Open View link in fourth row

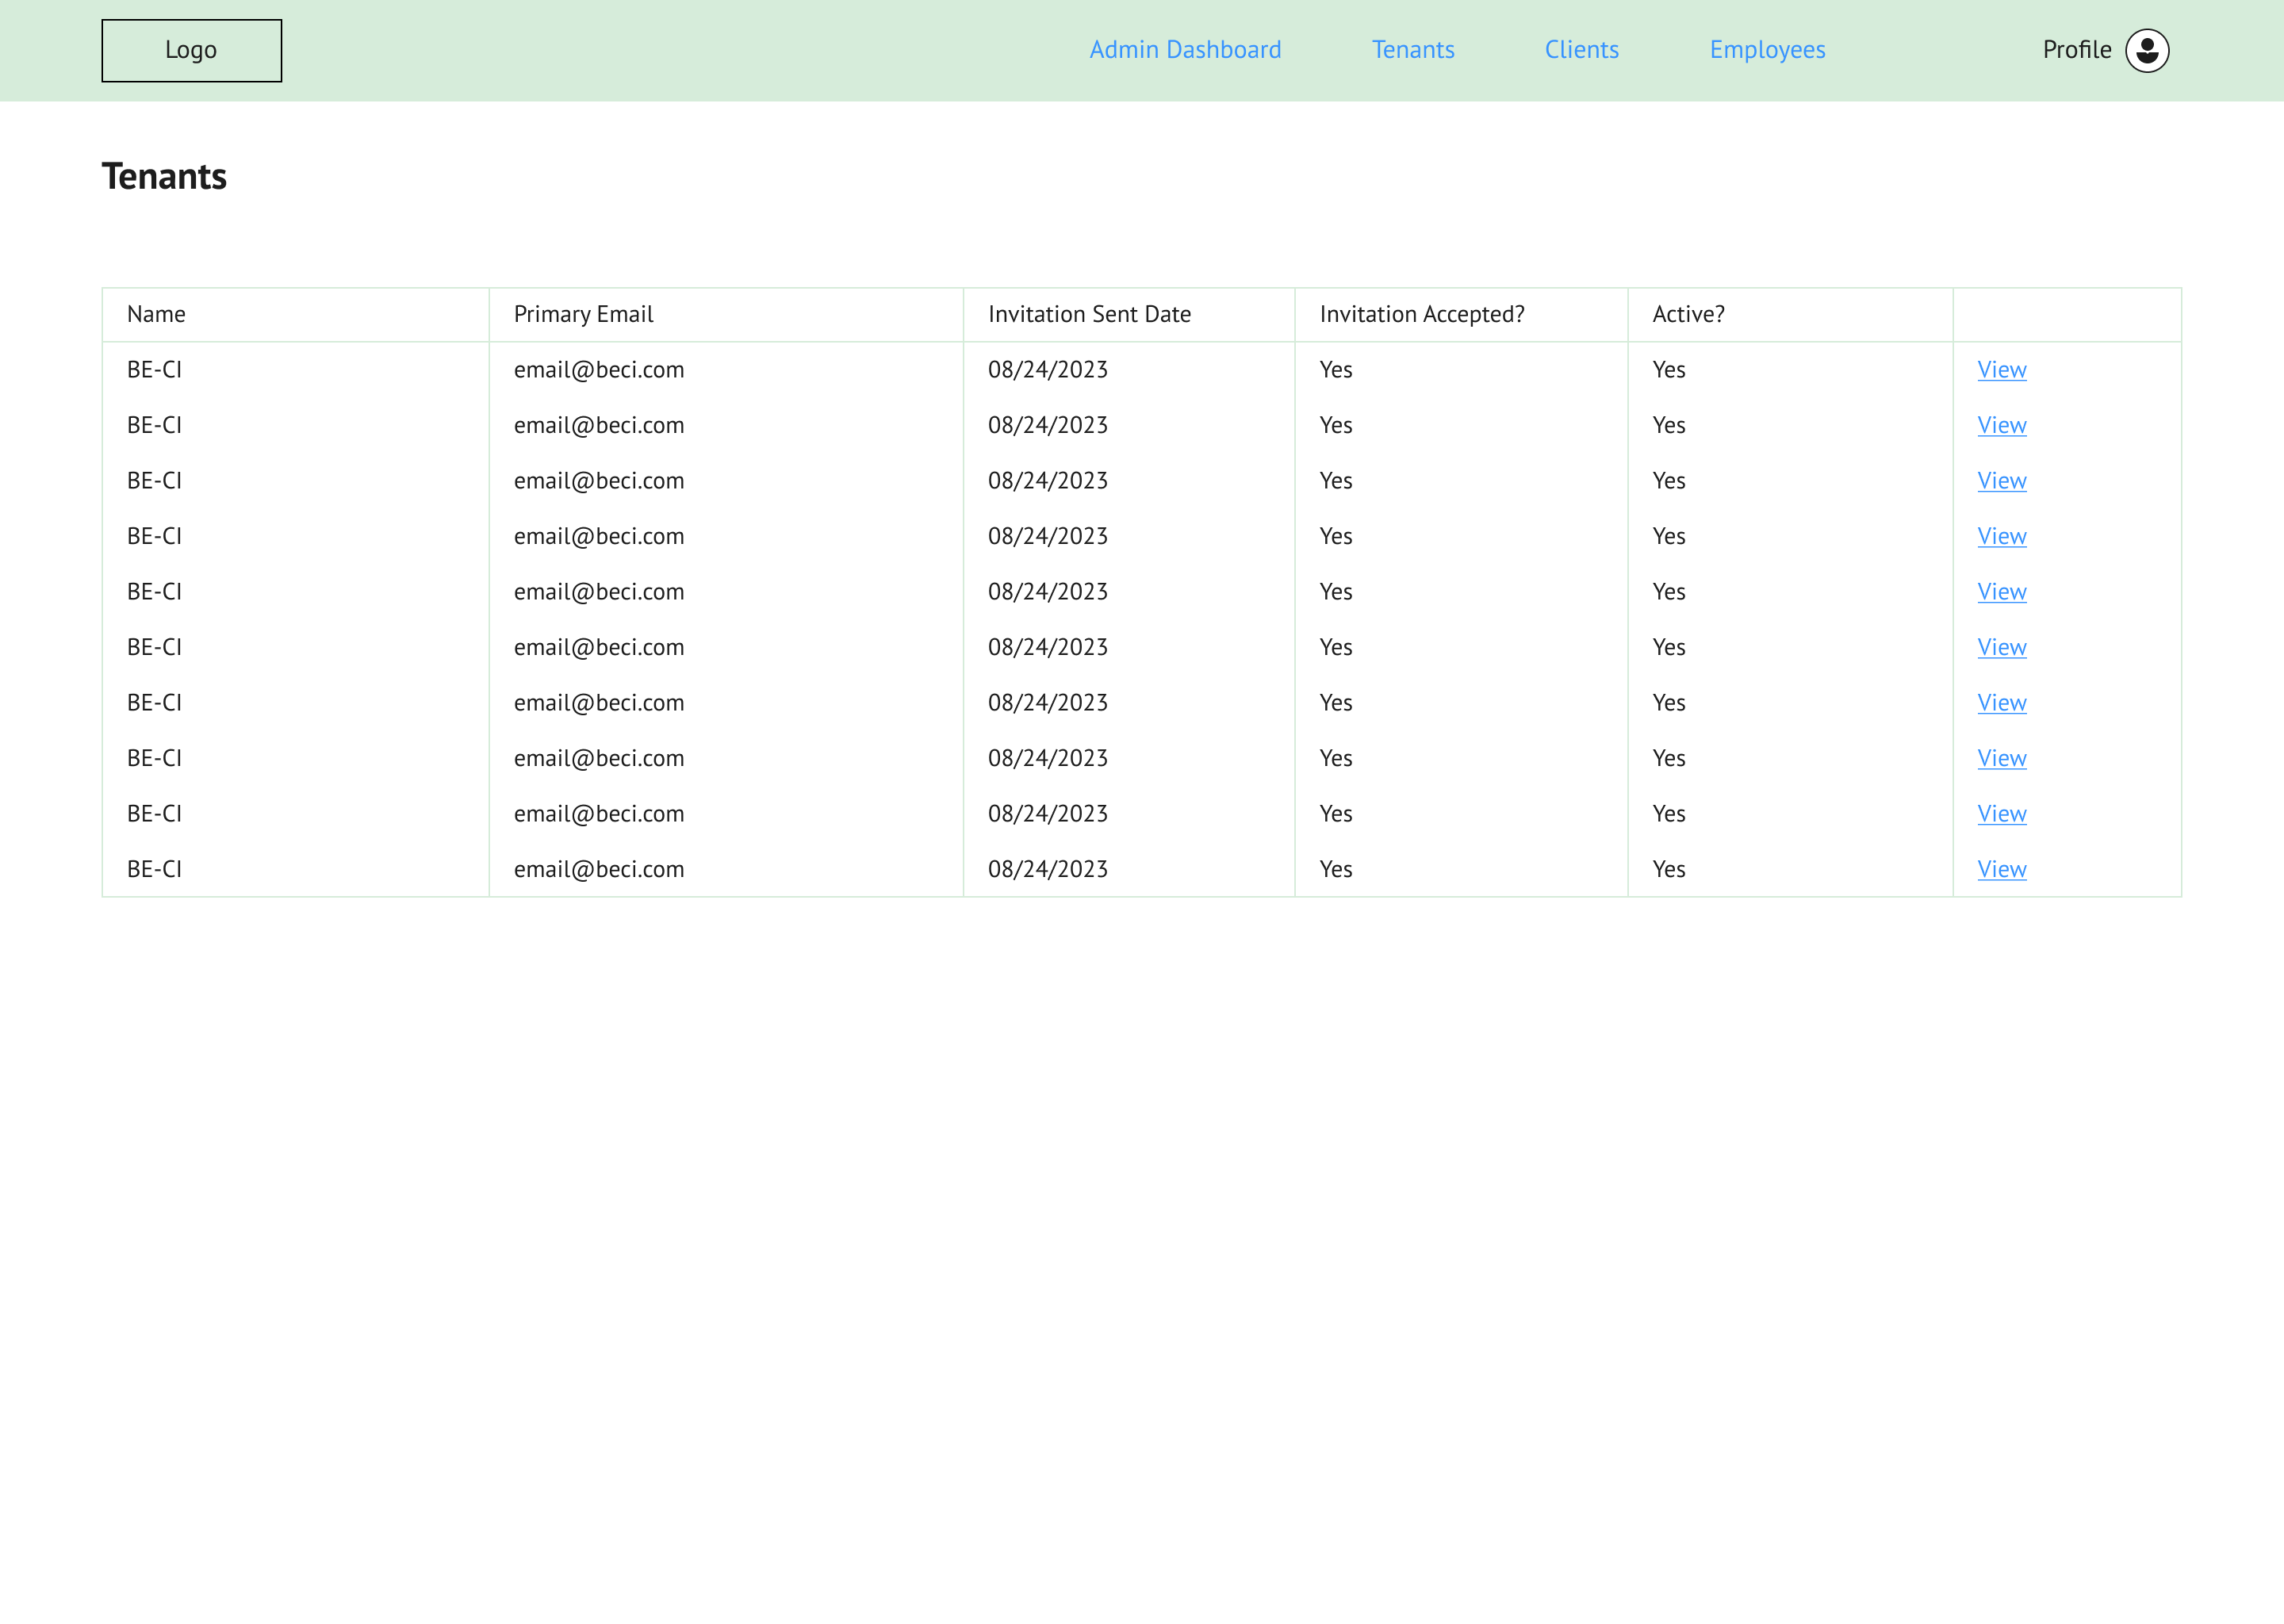click(x=2001, y=537)
